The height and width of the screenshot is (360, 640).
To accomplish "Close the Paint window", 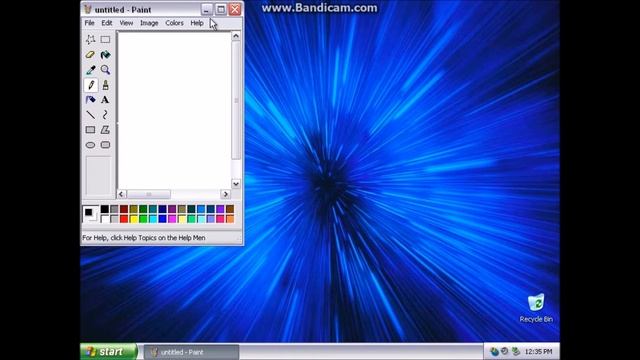I will [235, 9].
